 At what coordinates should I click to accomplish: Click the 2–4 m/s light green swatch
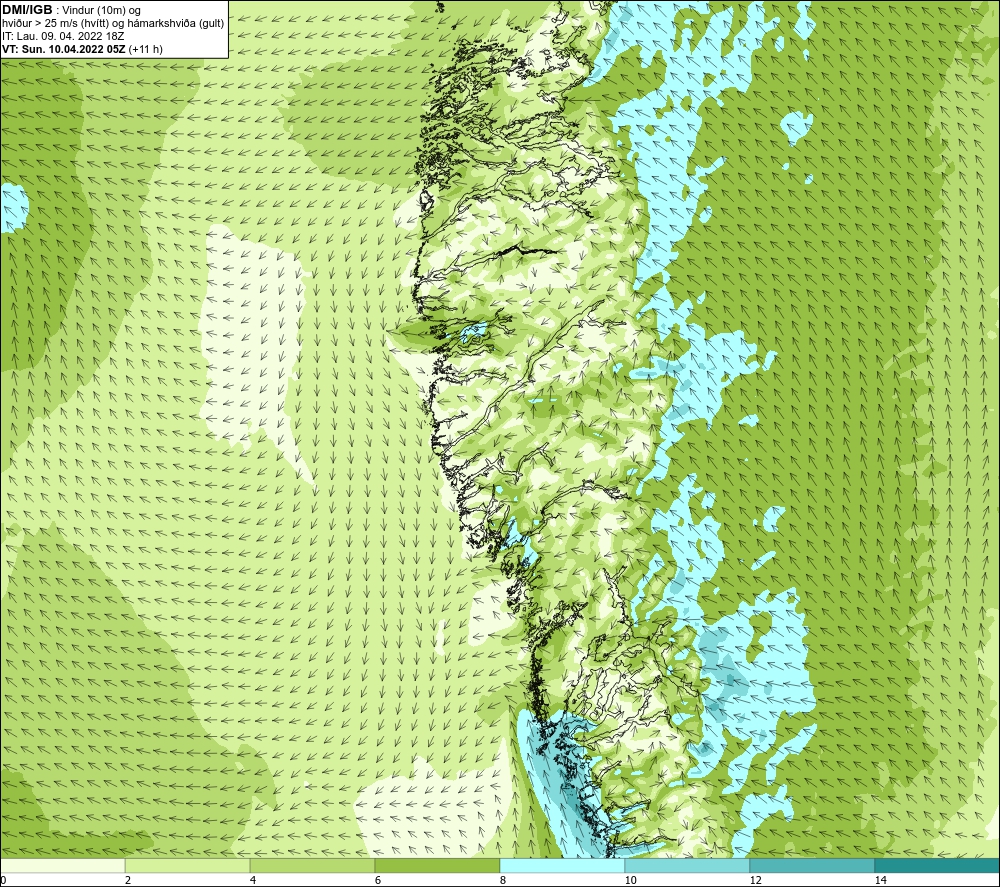click(x=188, y=865)
